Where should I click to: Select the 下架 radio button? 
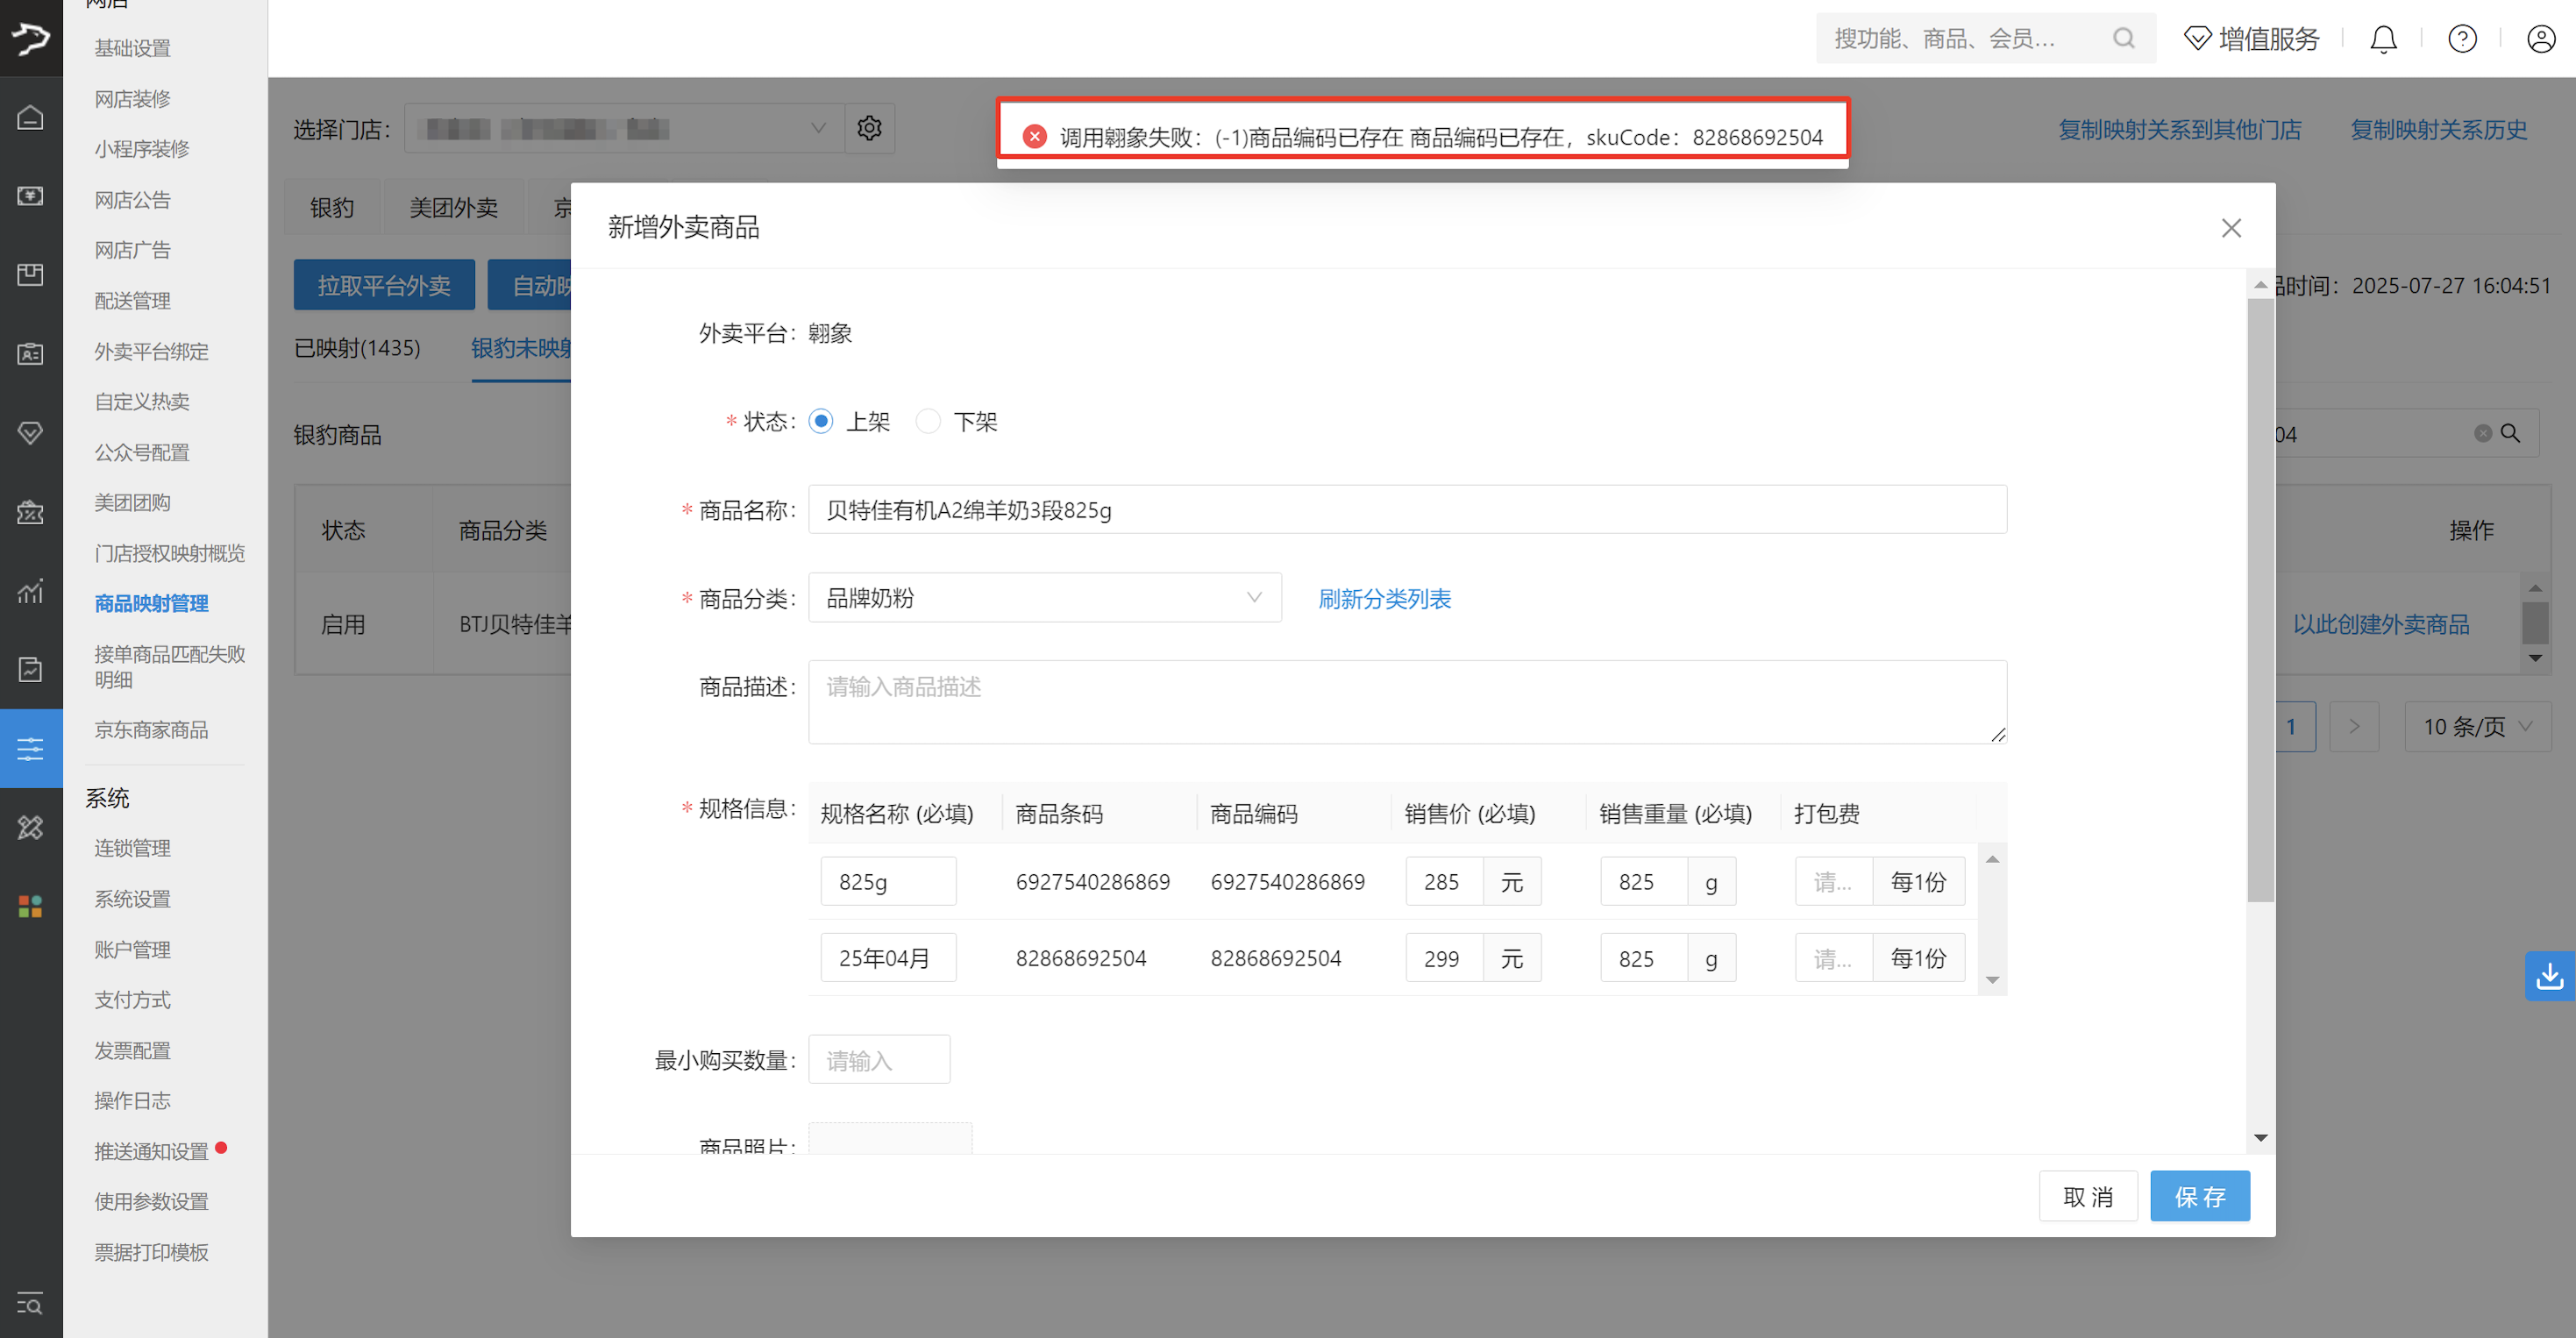(928, 421)
